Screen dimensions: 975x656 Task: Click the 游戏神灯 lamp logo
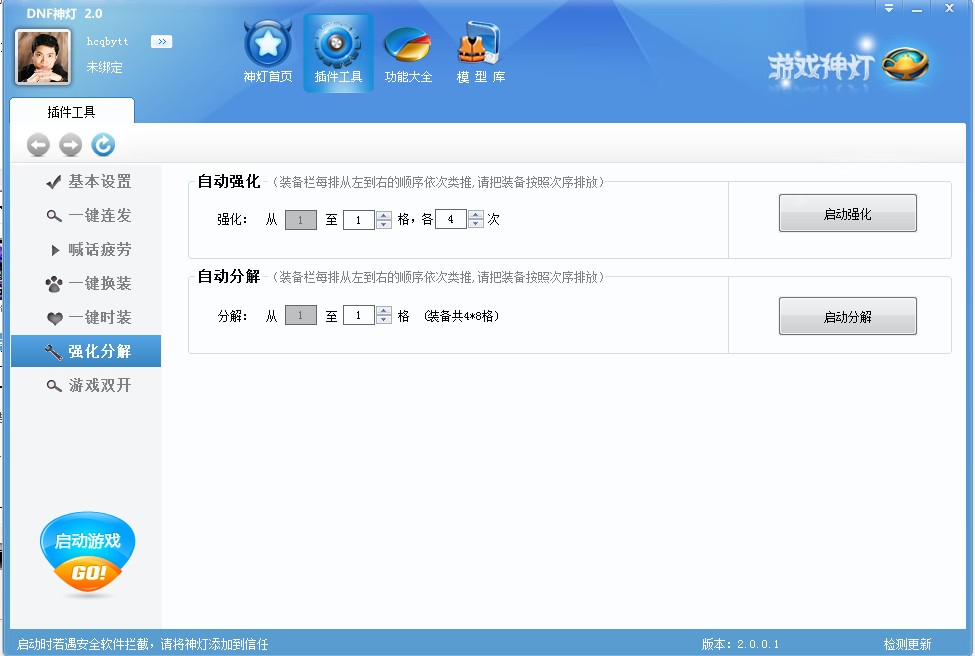click(x=848, y=65)
